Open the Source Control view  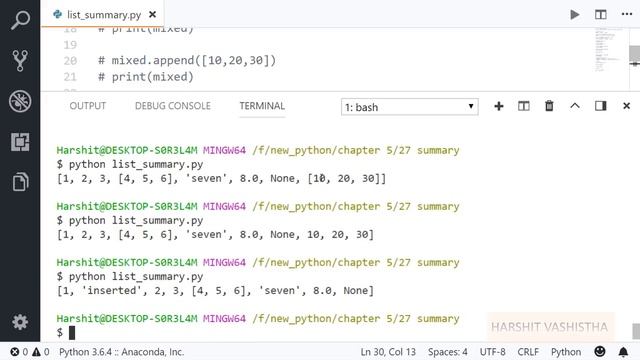click(x=20, y=60)
